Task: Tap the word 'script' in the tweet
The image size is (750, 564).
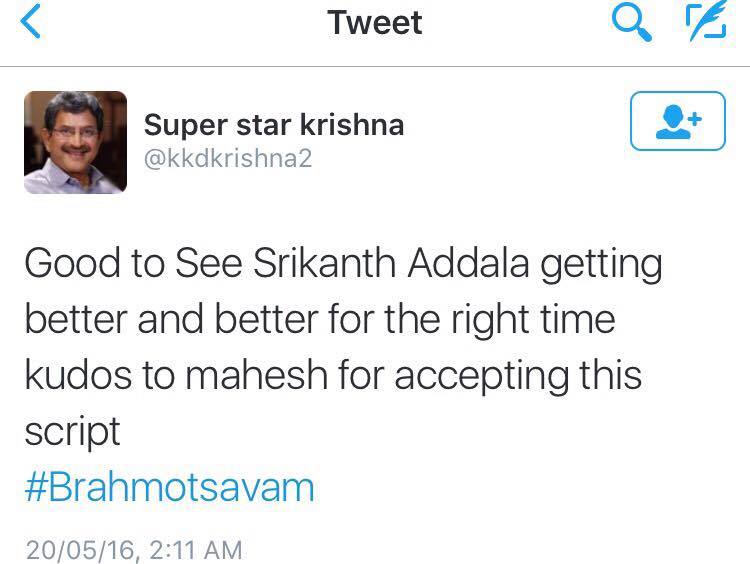Action: (x=72, y=432)
